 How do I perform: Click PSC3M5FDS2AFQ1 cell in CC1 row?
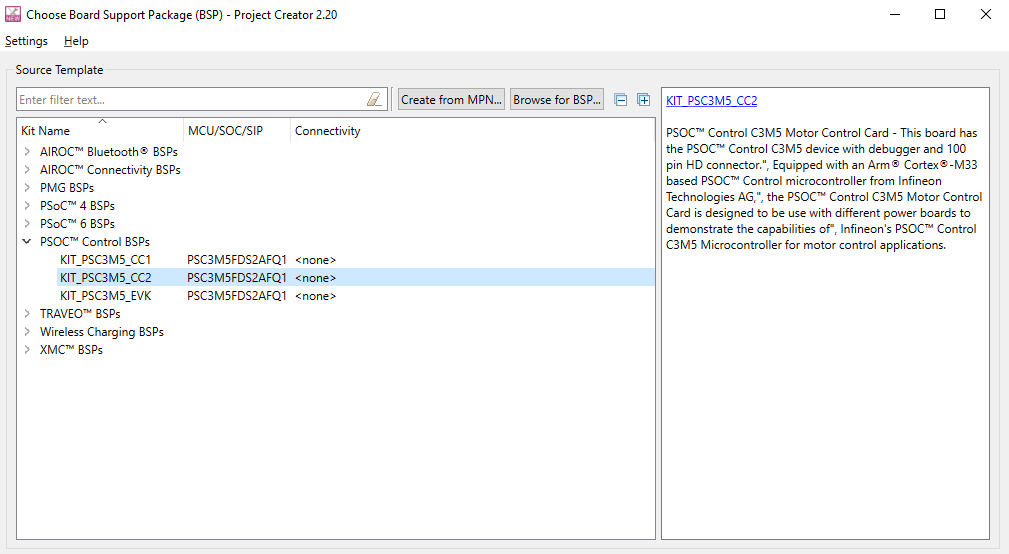(x=237, y=260)
